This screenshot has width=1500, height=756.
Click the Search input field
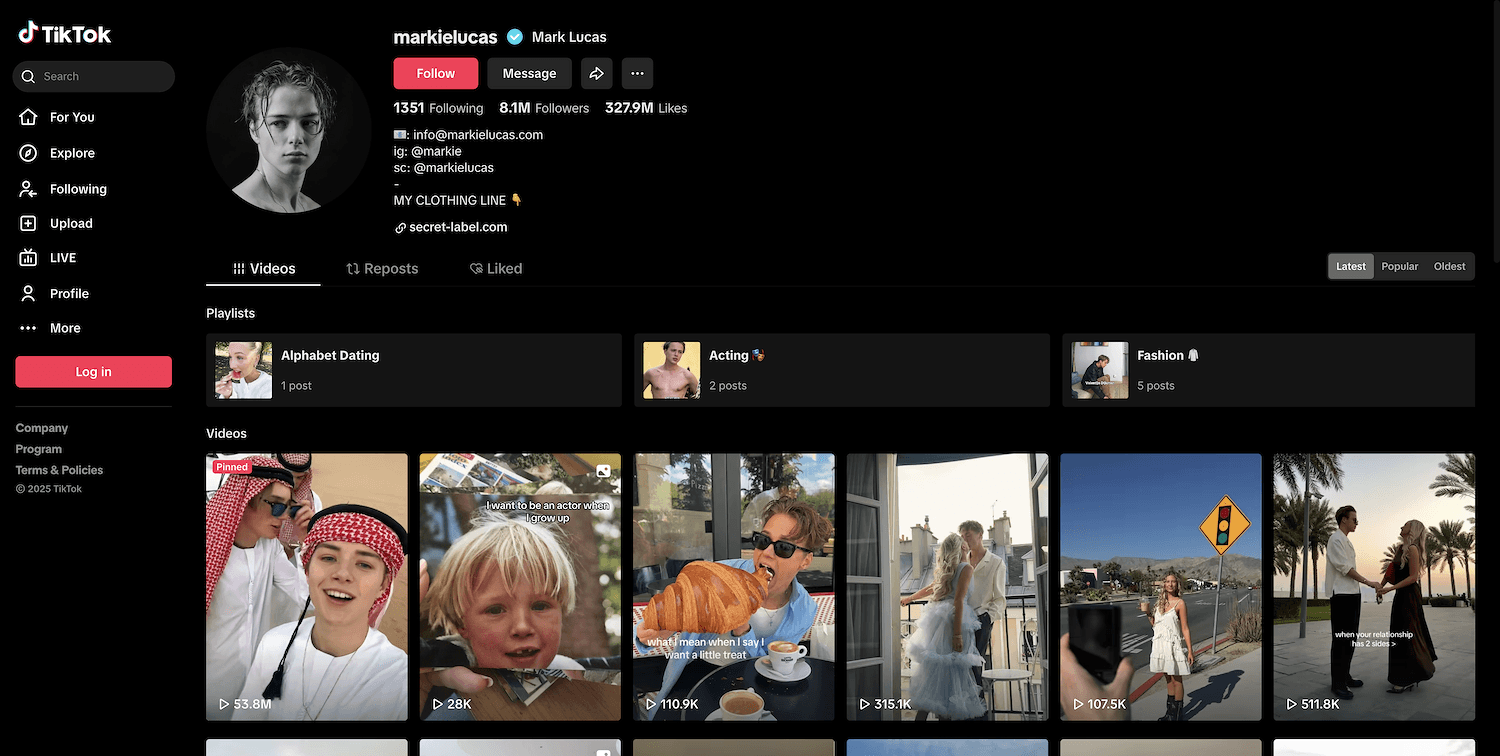coord(100,76)
